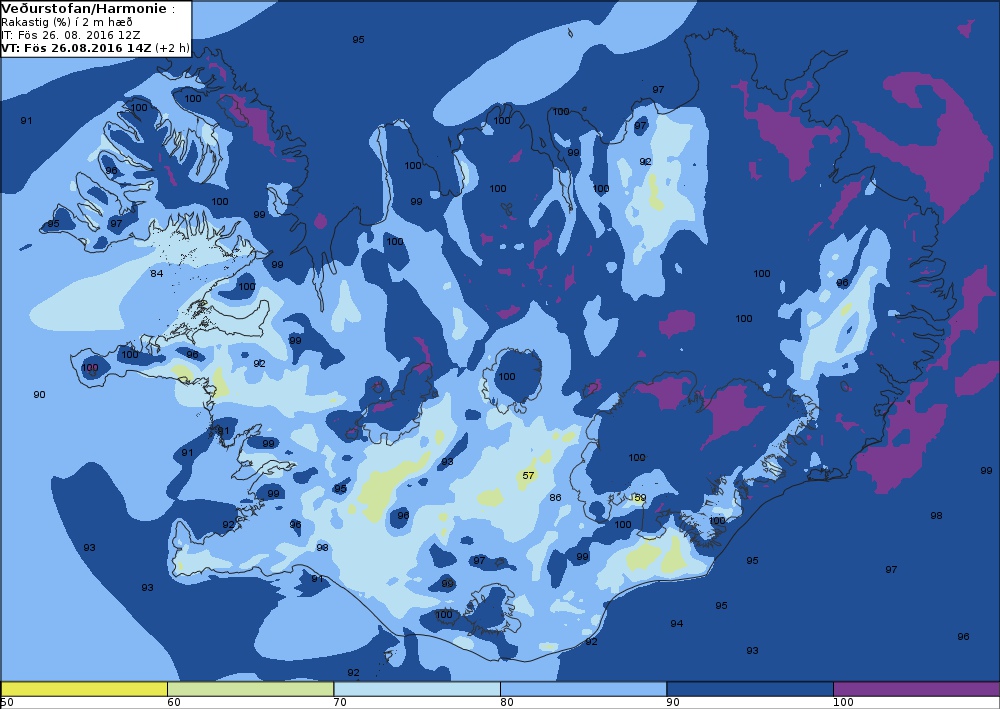Click the yellow 50–60 legend color band
This screenshot has height=709, width=1000.
(x=84, y=689)
